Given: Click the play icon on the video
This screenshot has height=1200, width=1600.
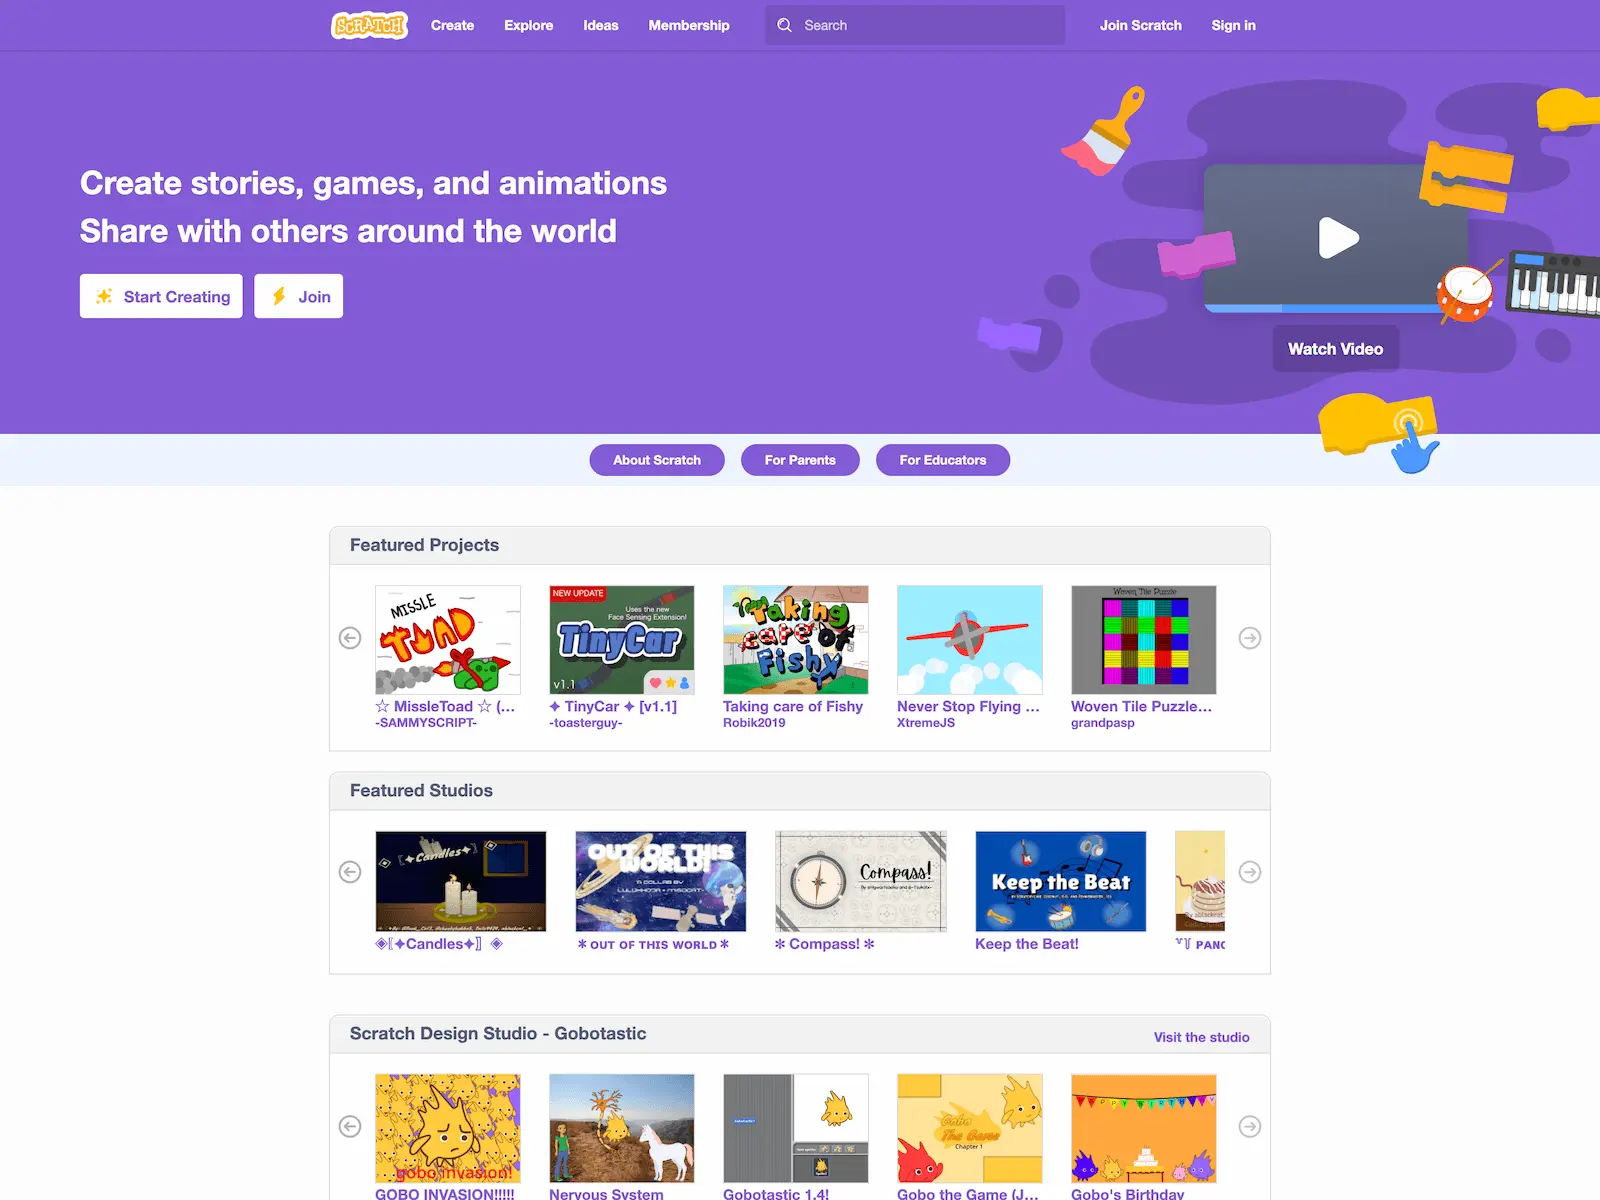Looking at the screenshot, I should click(x=1338, y=238).
